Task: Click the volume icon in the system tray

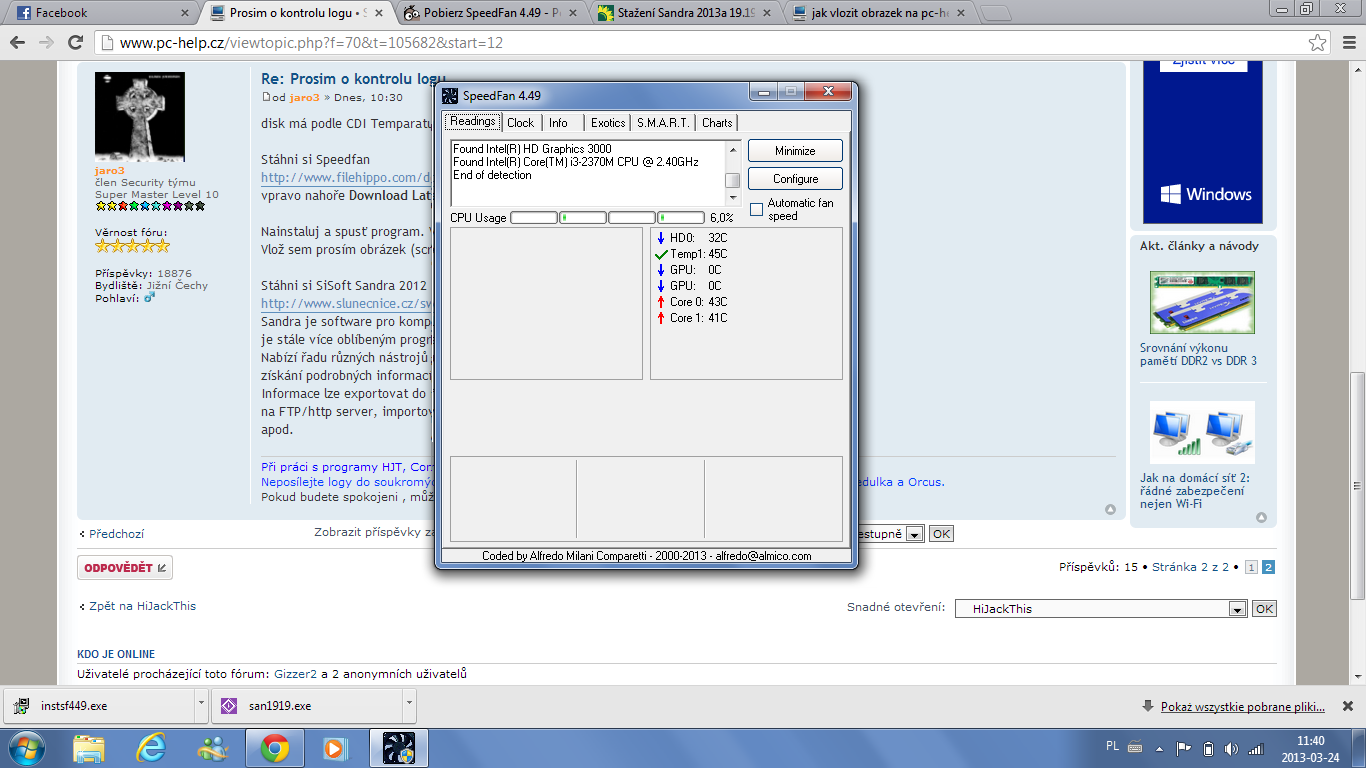Action: point(1231,748)
